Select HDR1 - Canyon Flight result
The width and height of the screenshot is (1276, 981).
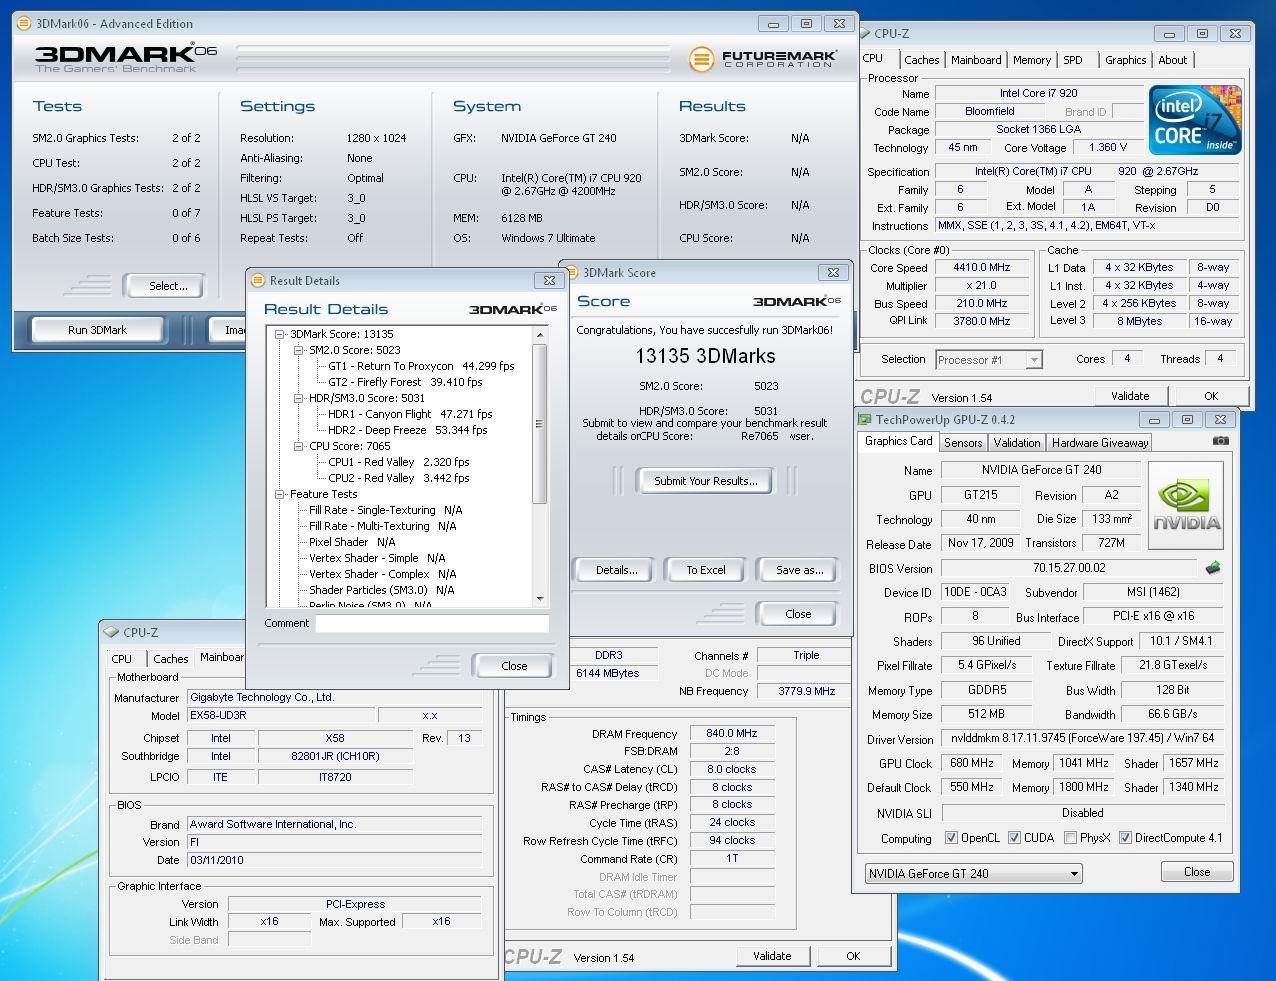click(410, 414)
